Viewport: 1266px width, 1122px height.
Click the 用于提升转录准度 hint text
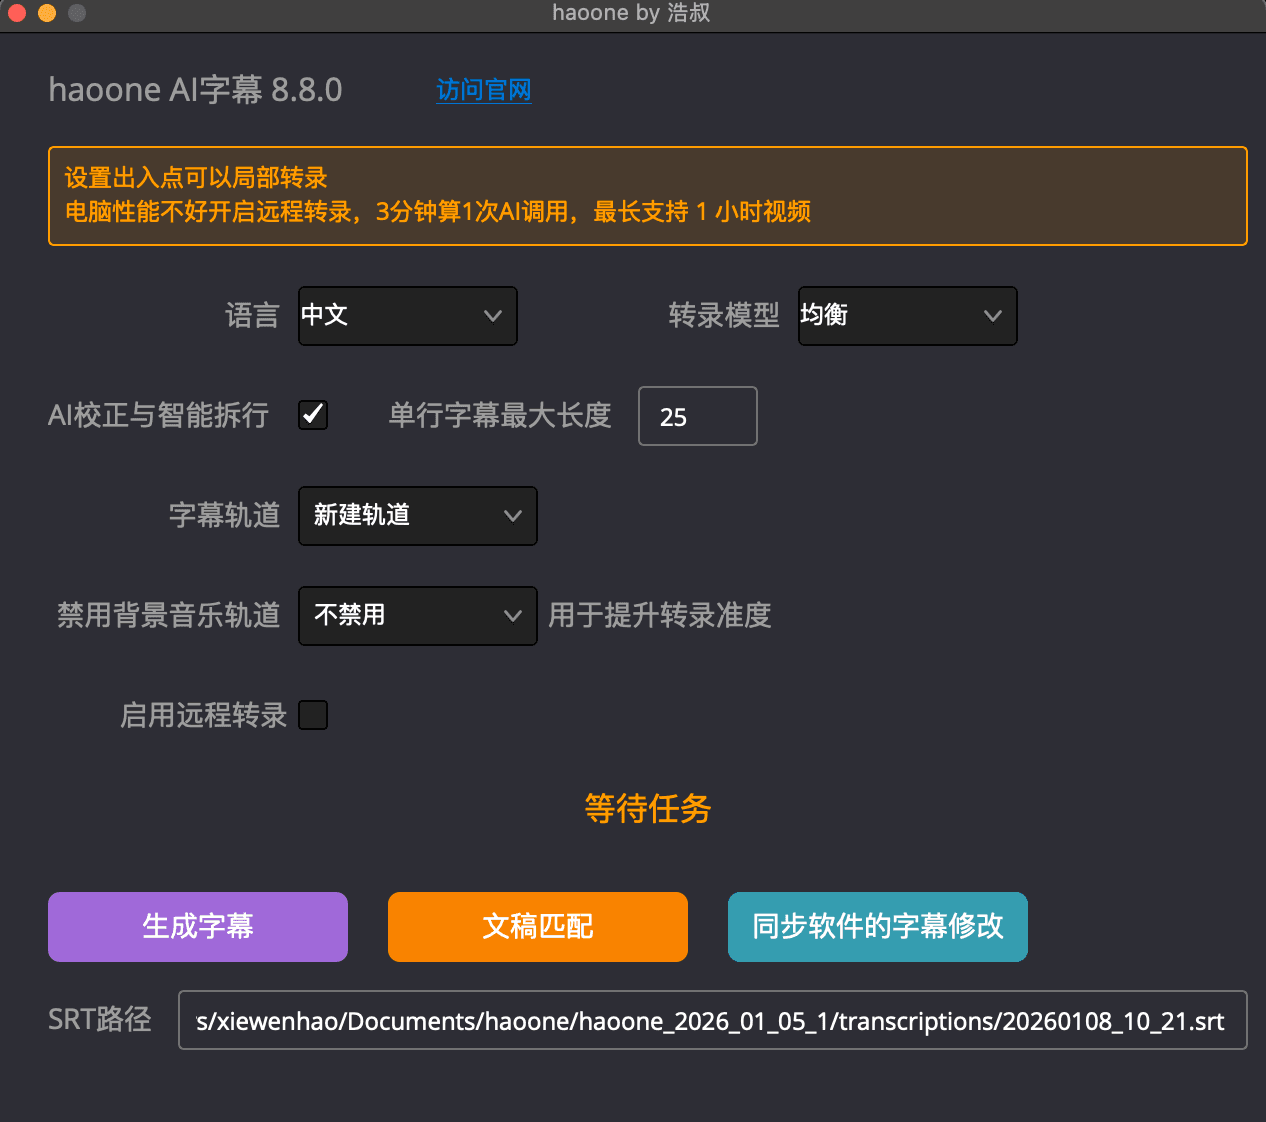[659, 616]
